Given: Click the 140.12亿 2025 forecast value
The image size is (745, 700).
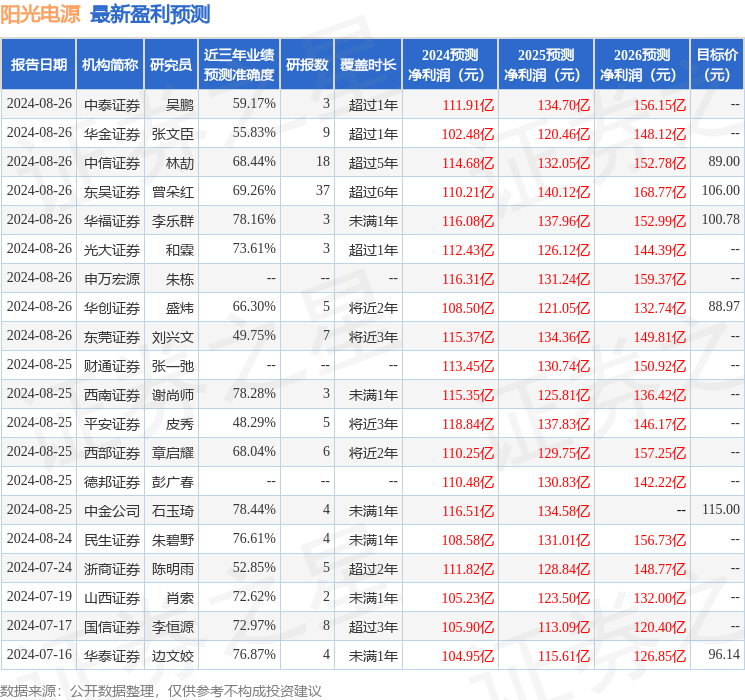Looking at the screenshot, I should [564, 192].
